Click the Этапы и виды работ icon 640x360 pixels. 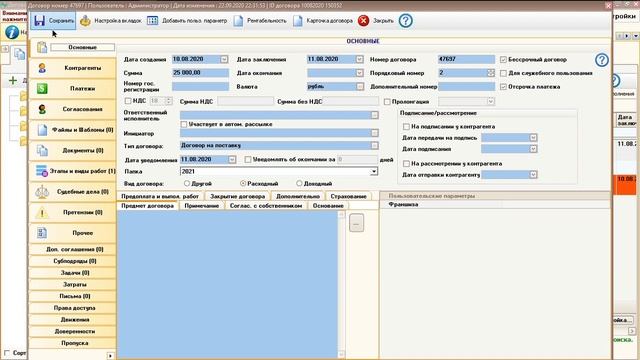point(42,171)
